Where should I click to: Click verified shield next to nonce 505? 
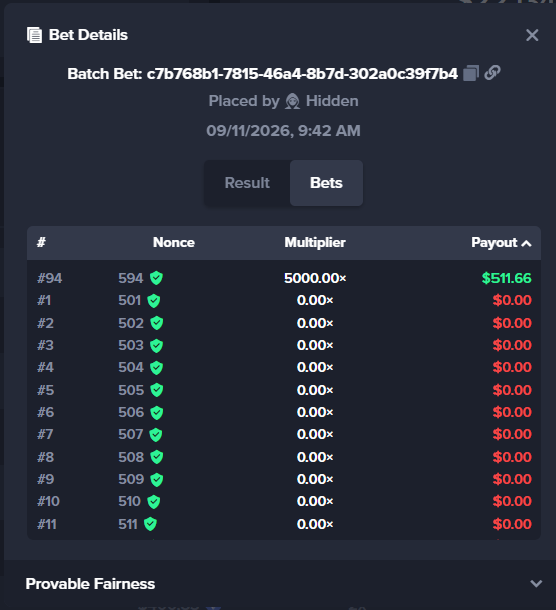click(x=157, y=390)
